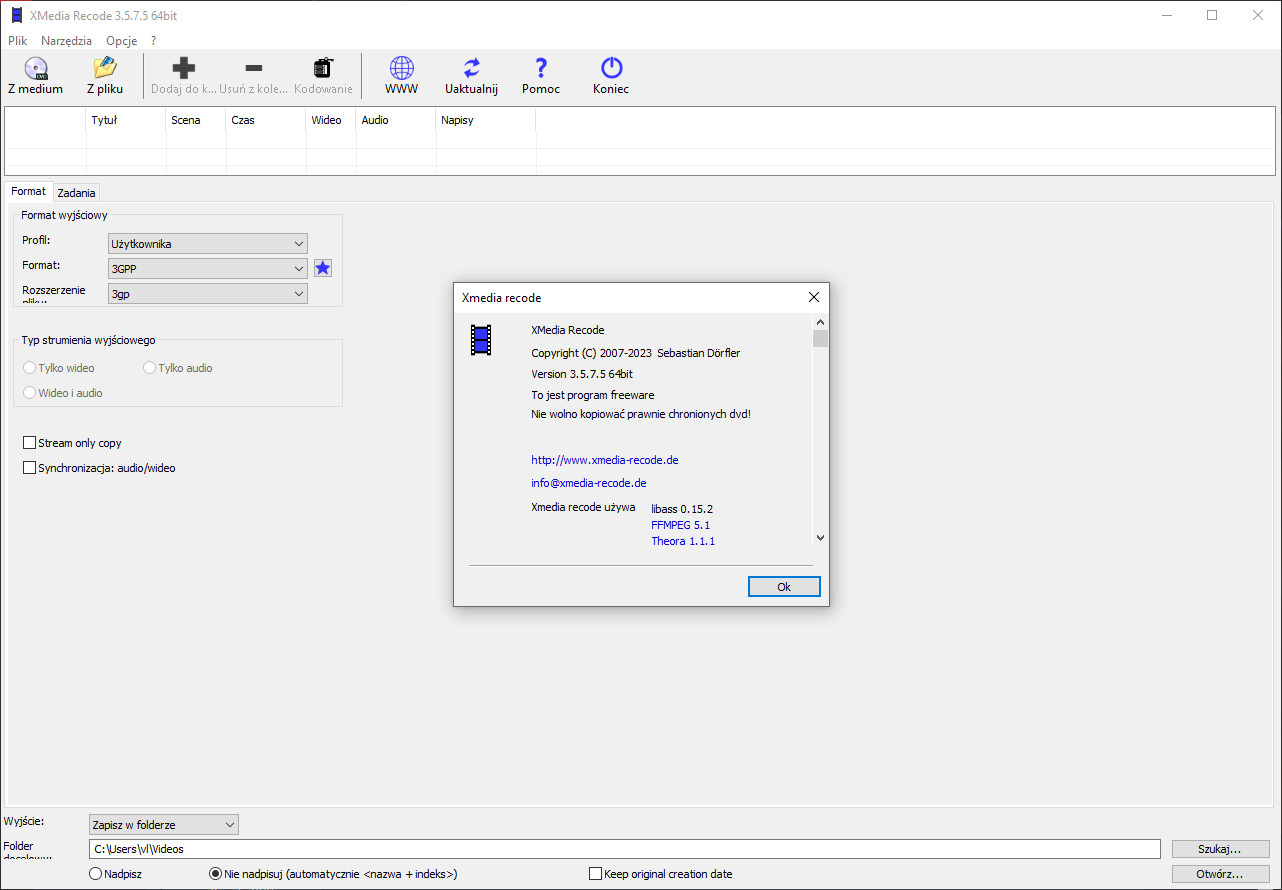Image resolution: width=1282 pixels, height=890 pixels.
Task: Click the Audio column header
Action: (396, 120)
